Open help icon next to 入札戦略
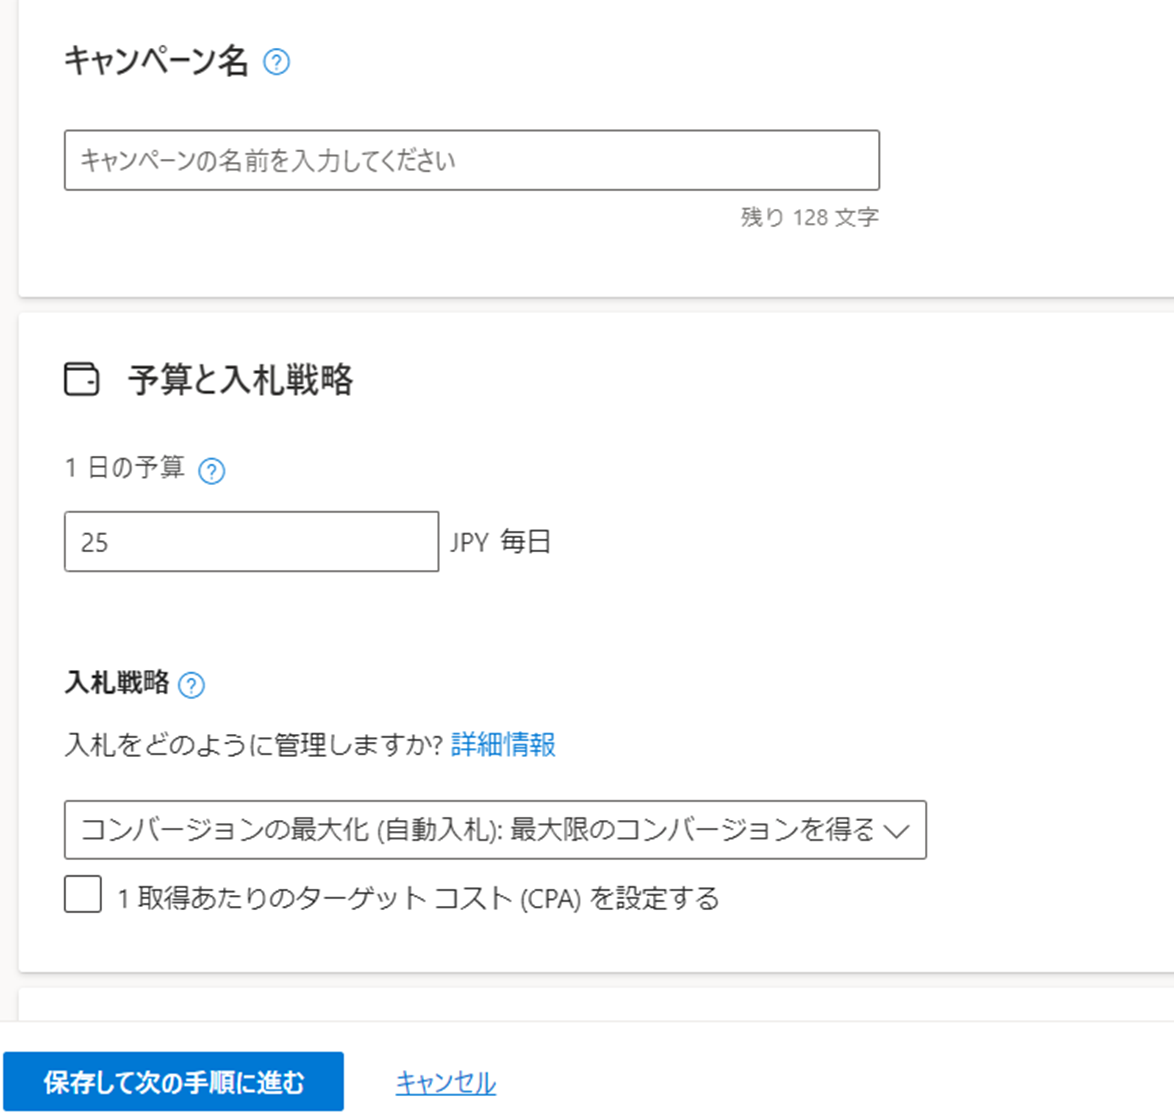 pyautogui.click(x=191, y=685)
